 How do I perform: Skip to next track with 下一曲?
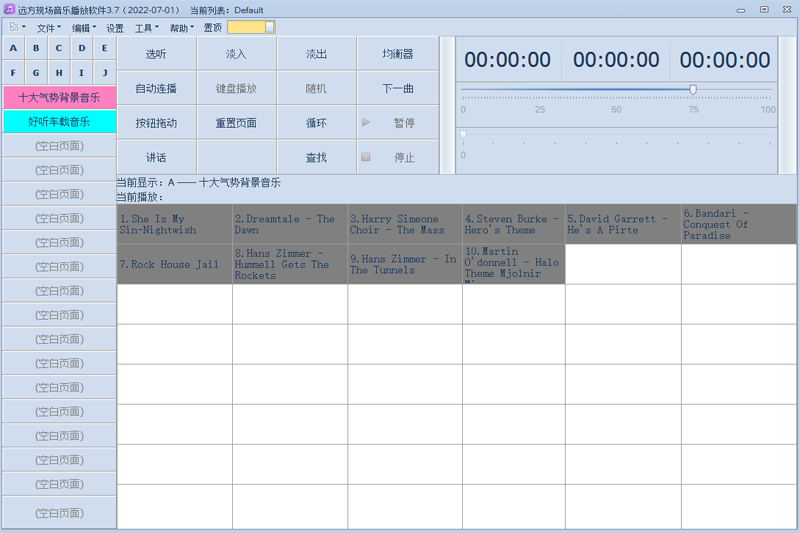(397, 89)
